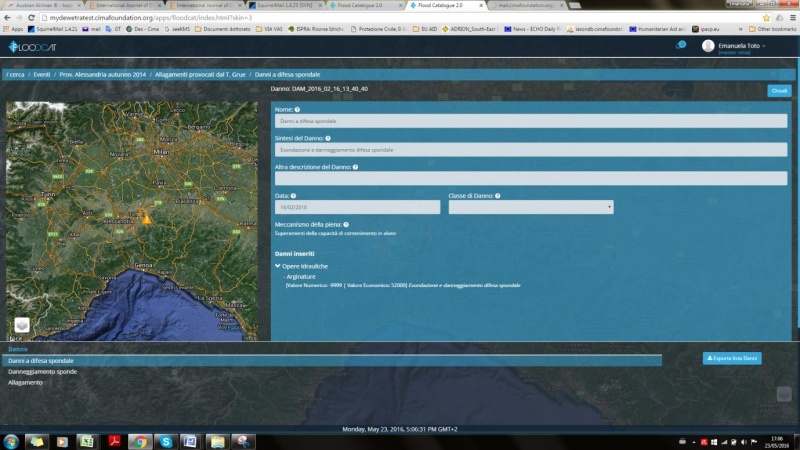800x450 pixels.
Task: Open the notifications icon beside user name
Action: tap(682, 45)
